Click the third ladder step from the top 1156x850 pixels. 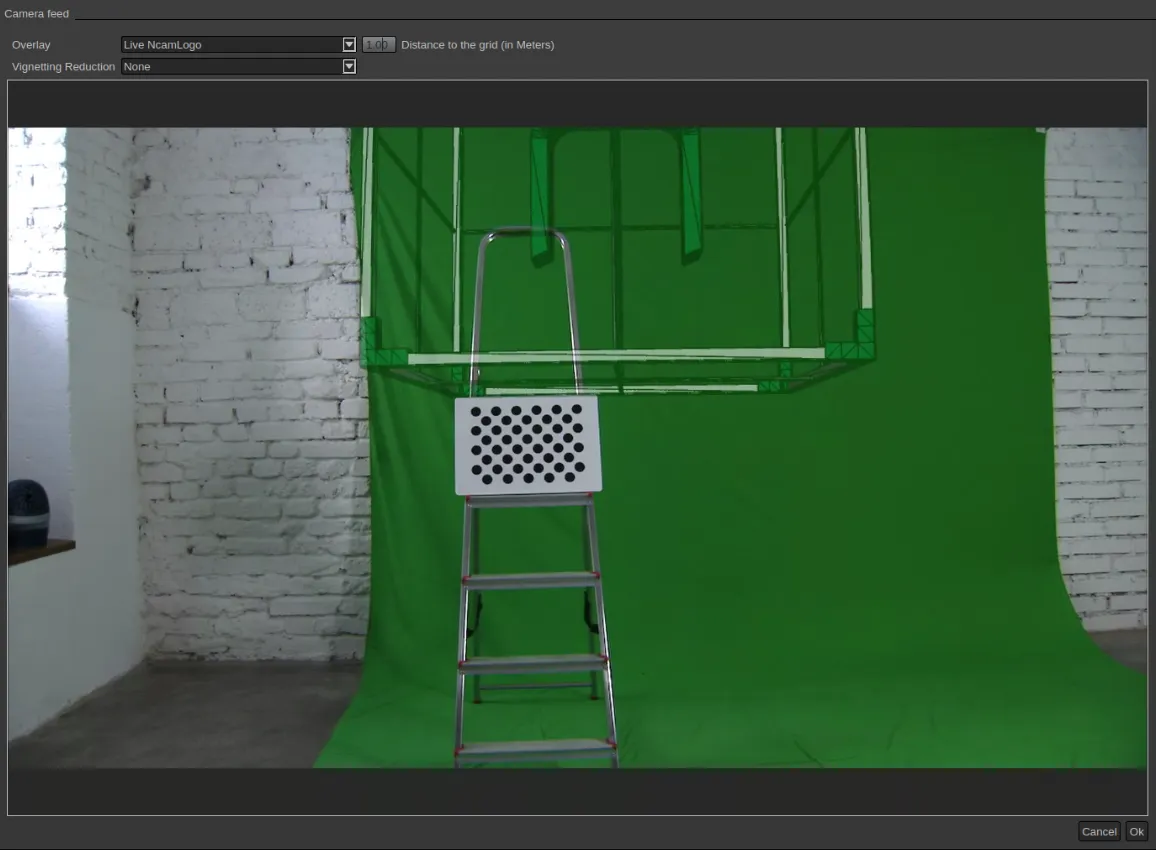532,662
